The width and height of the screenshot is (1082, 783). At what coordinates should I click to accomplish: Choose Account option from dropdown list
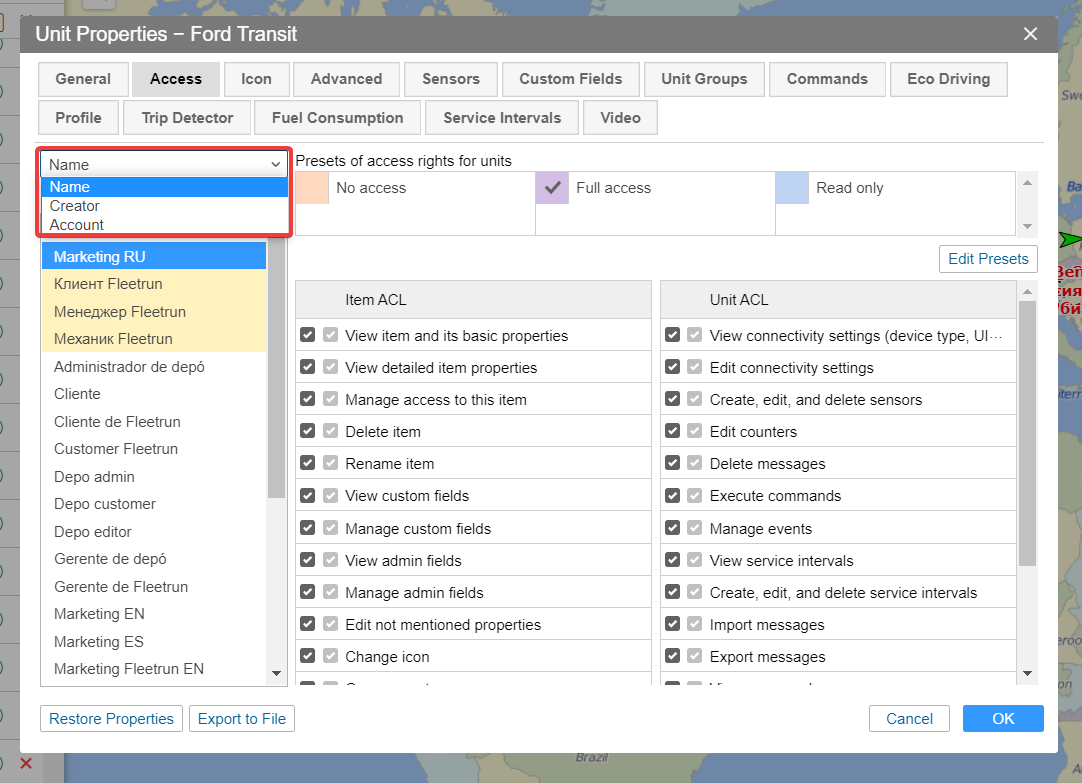pos(77,225)
